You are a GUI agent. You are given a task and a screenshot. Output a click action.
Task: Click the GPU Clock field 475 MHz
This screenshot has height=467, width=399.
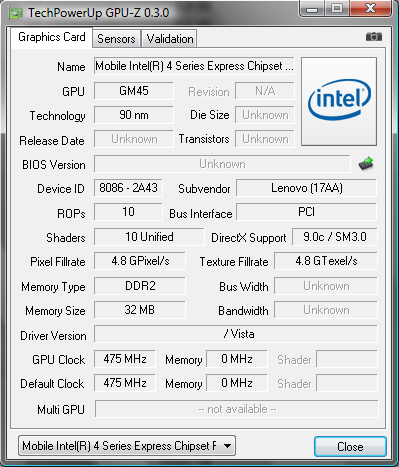[x=125, y=359]
